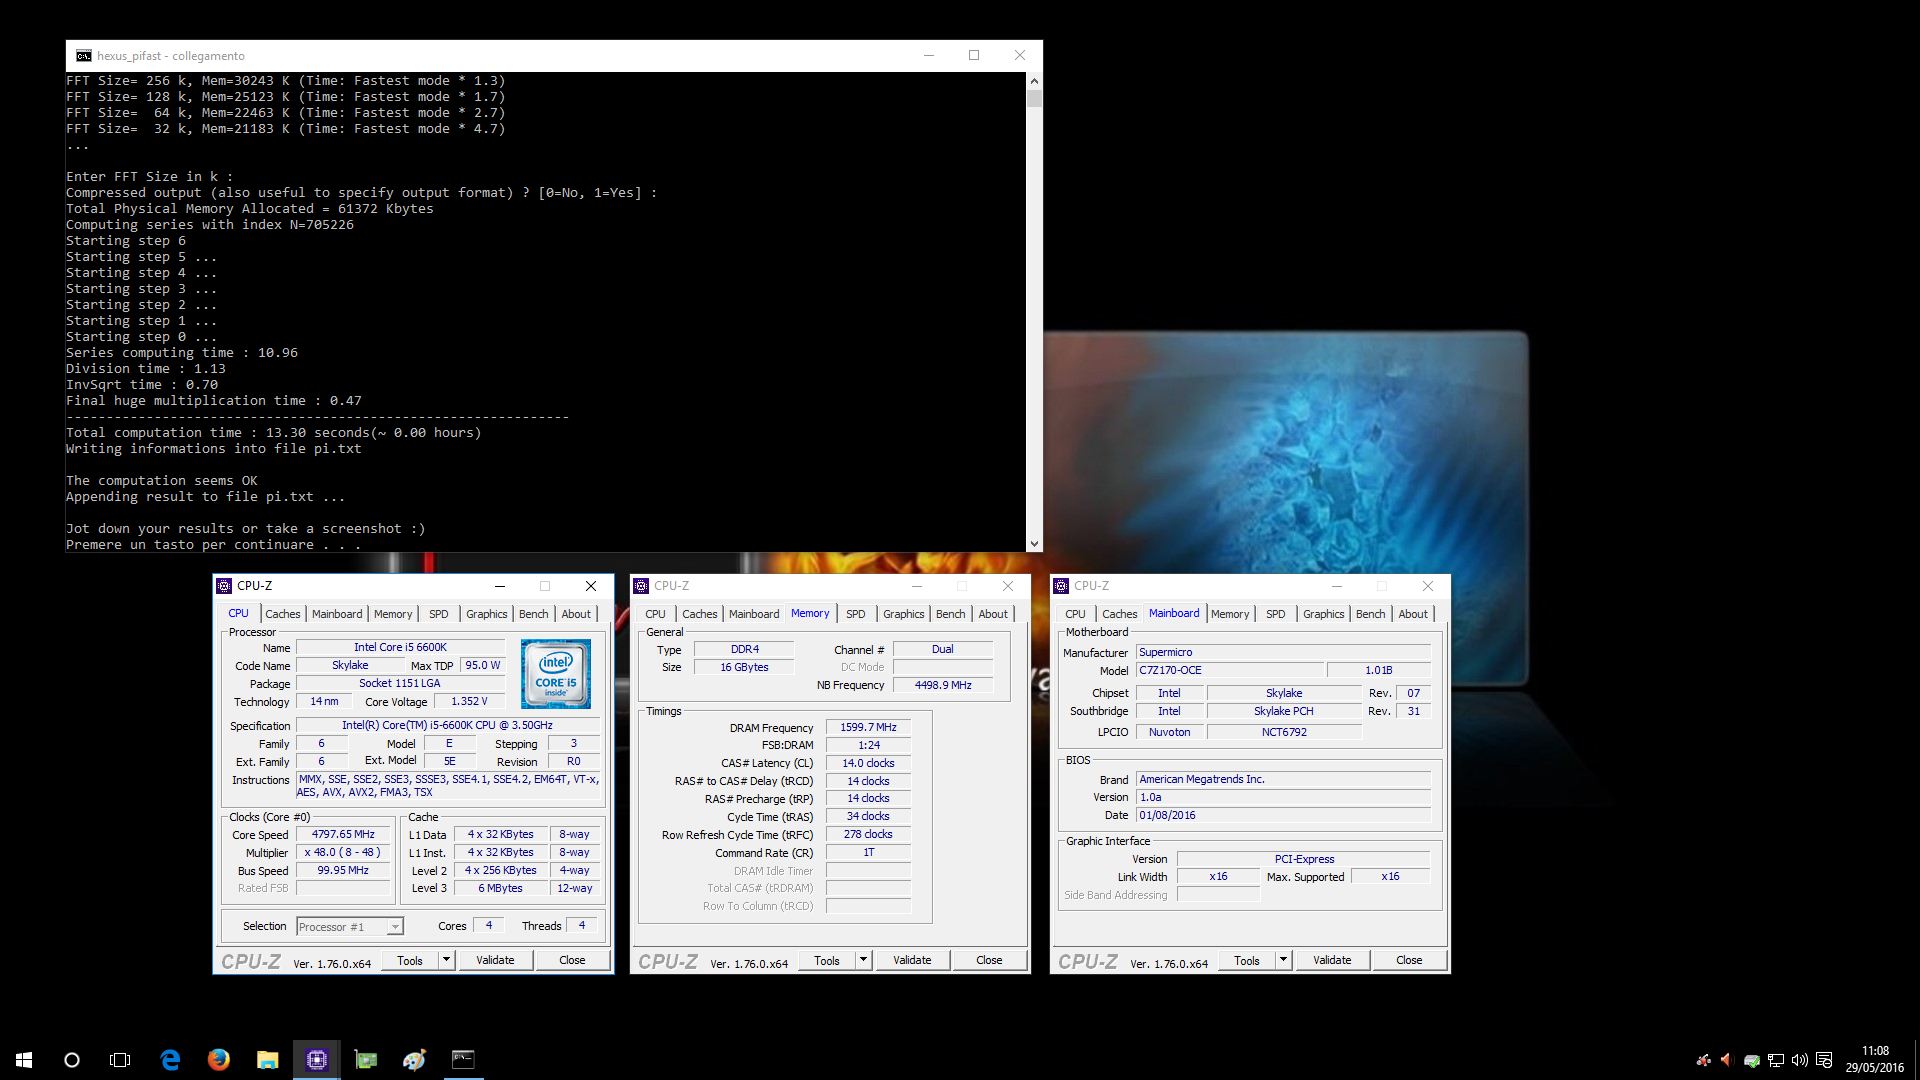Click the orange speaker tray icon
This screenshot has height=1080, width=1920.
tap(1727, 1060)
